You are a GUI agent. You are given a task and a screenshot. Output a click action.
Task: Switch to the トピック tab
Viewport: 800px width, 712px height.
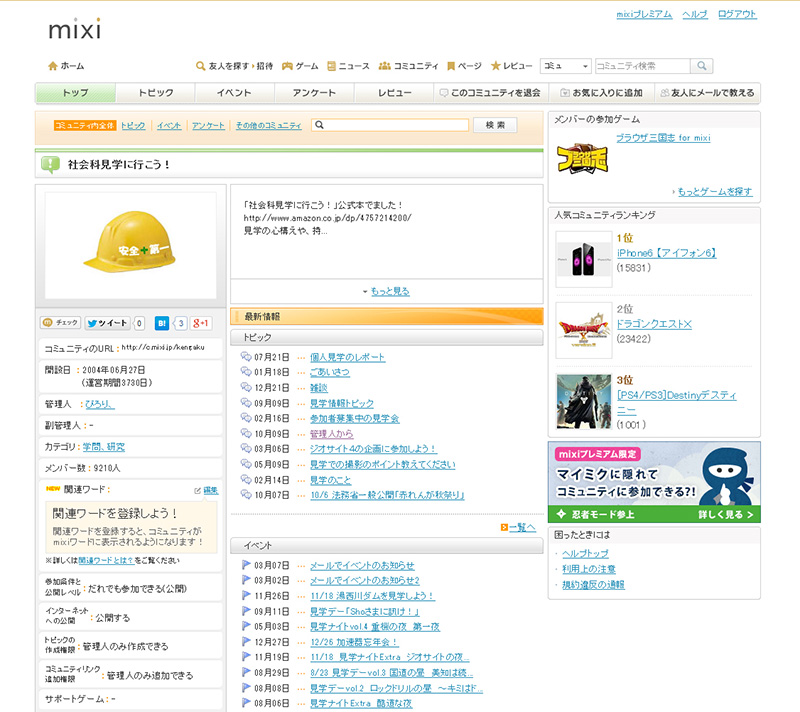[x=155, y=93]
